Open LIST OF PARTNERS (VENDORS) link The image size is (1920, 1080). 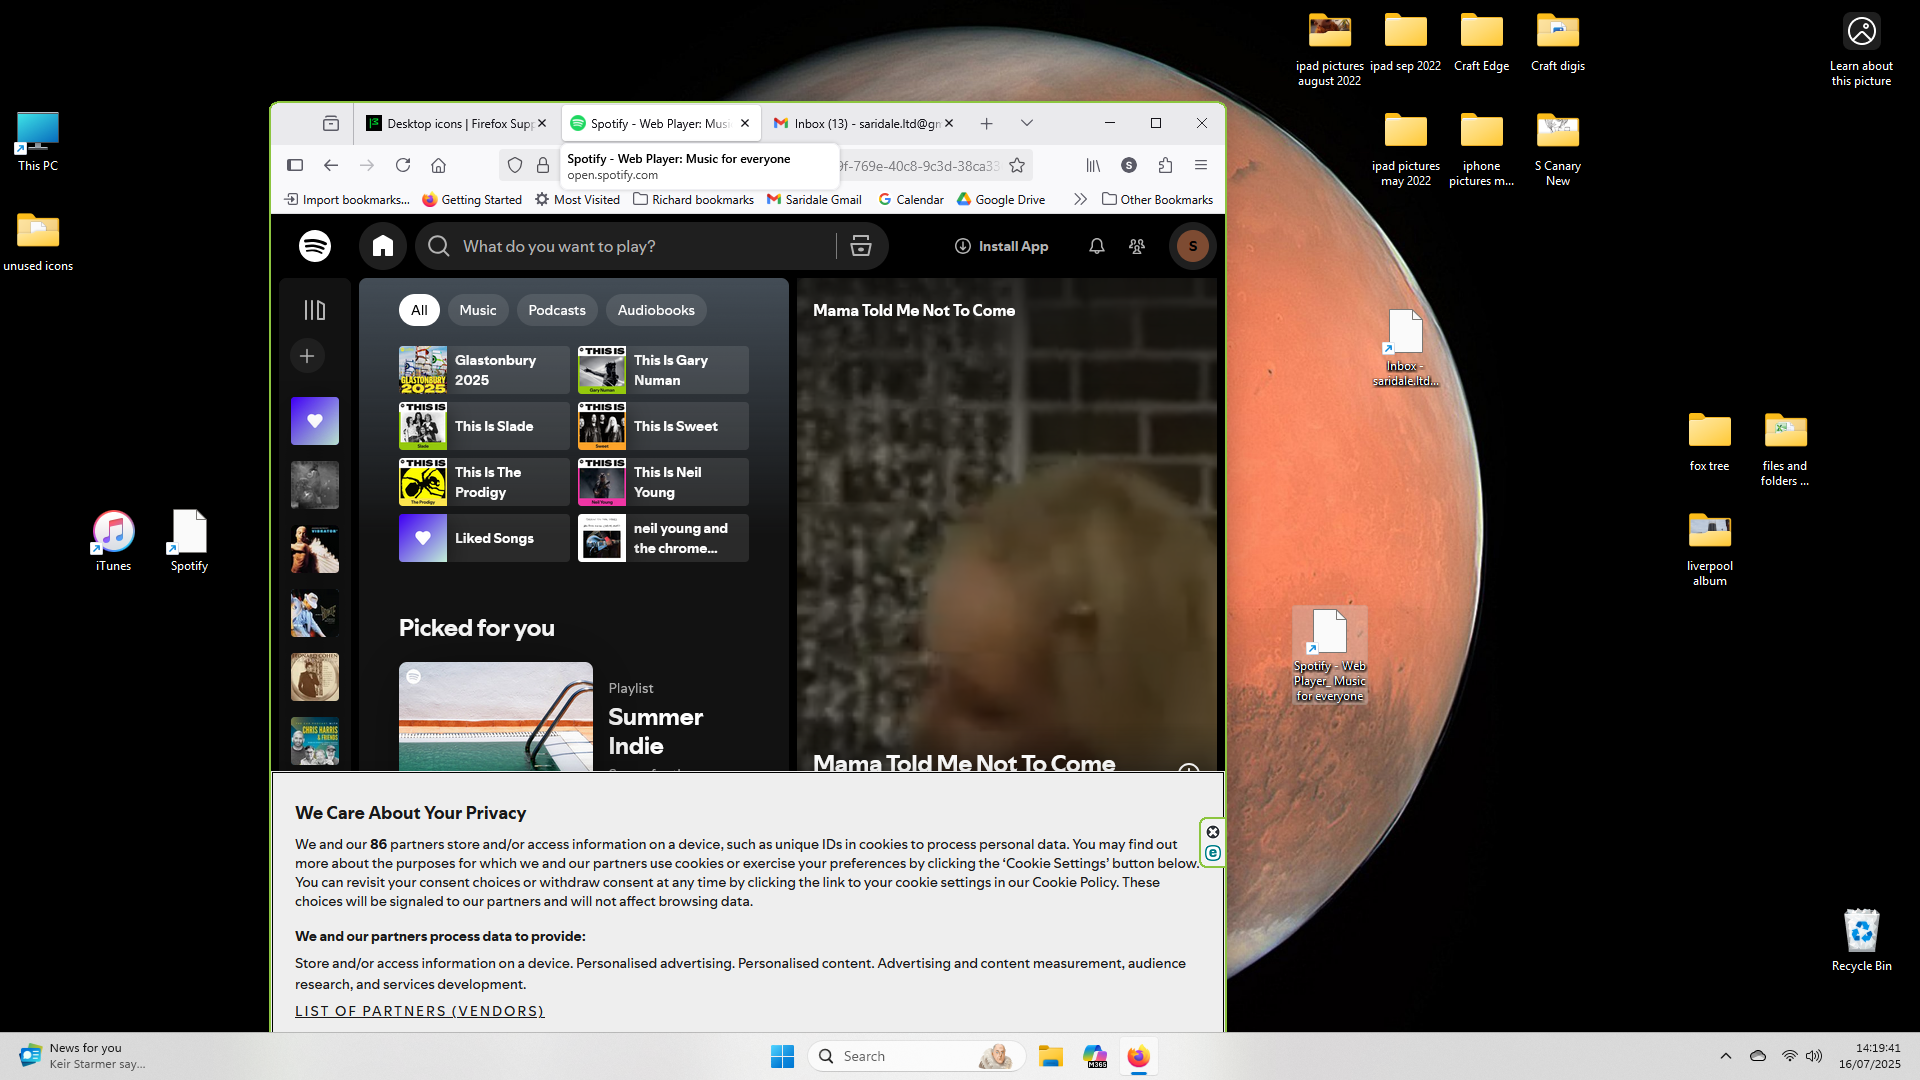(420, 1011)
